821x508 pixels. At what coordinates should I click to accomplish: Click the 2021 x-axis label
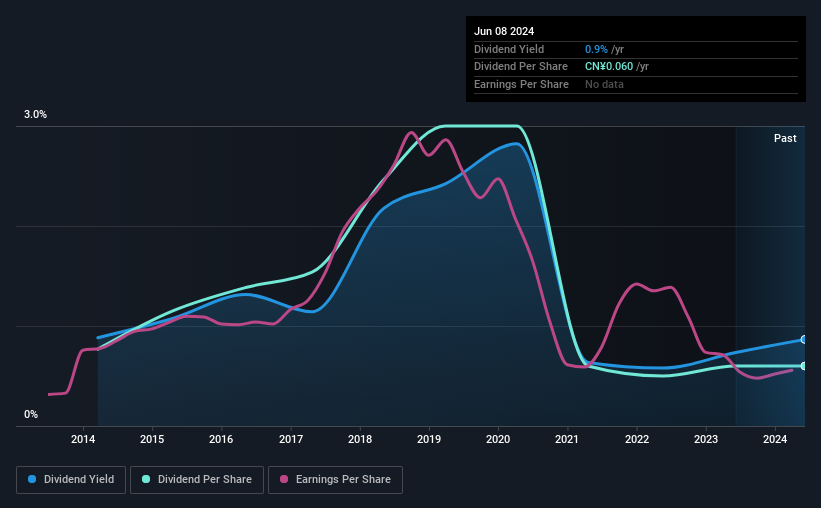pyautogui.click(x=567, y=439)
